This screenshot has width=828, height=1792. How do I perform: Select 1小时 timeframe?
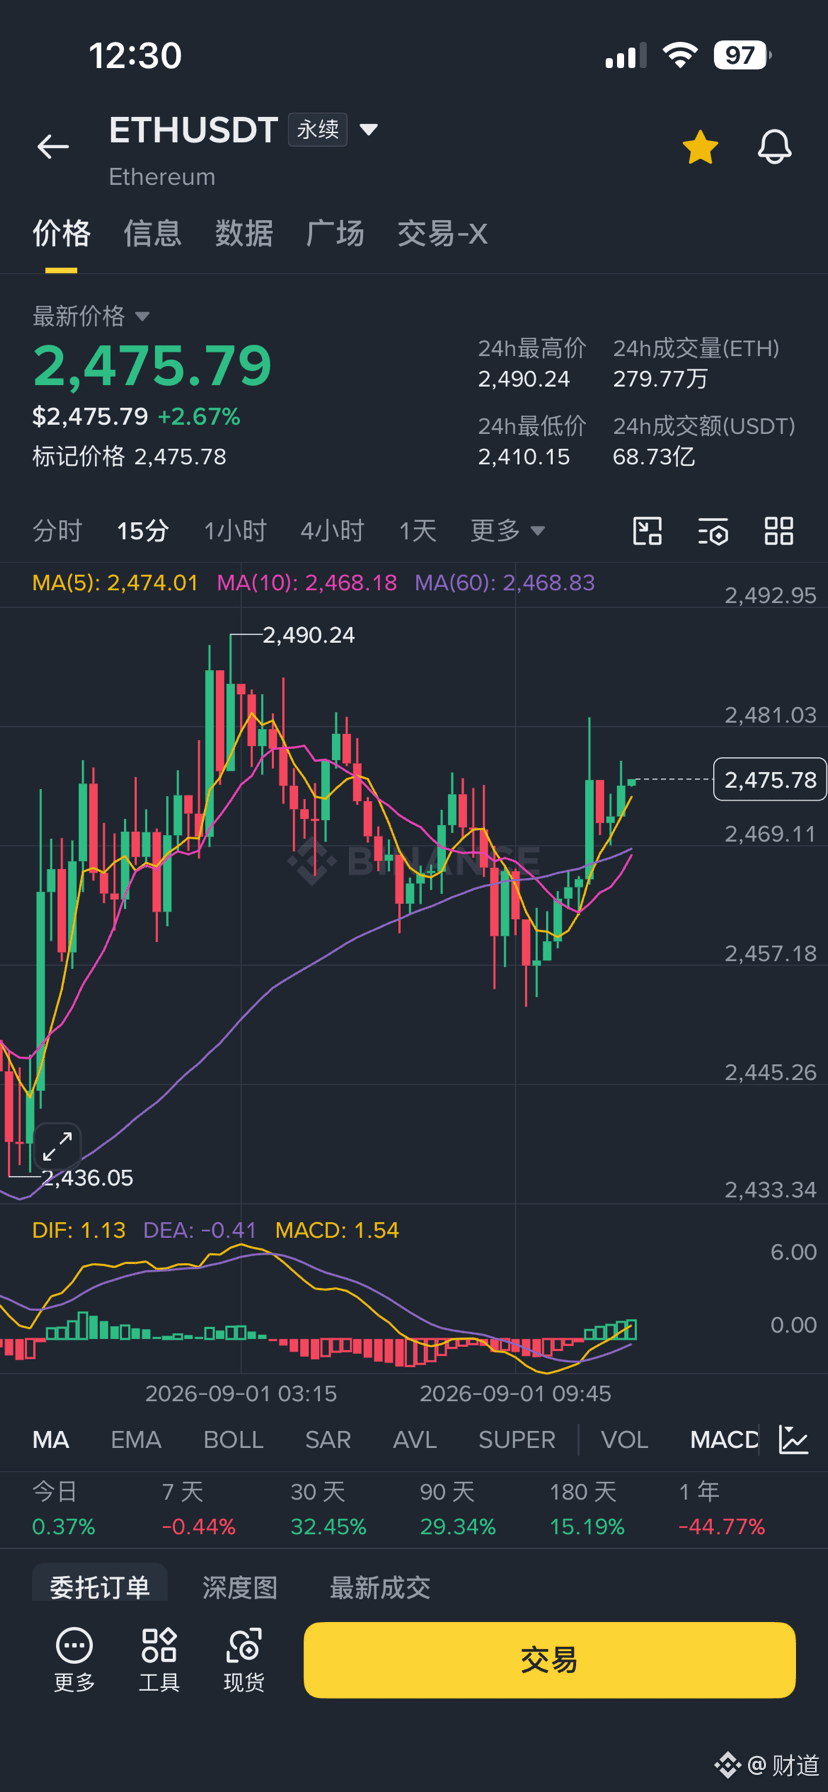235,530
